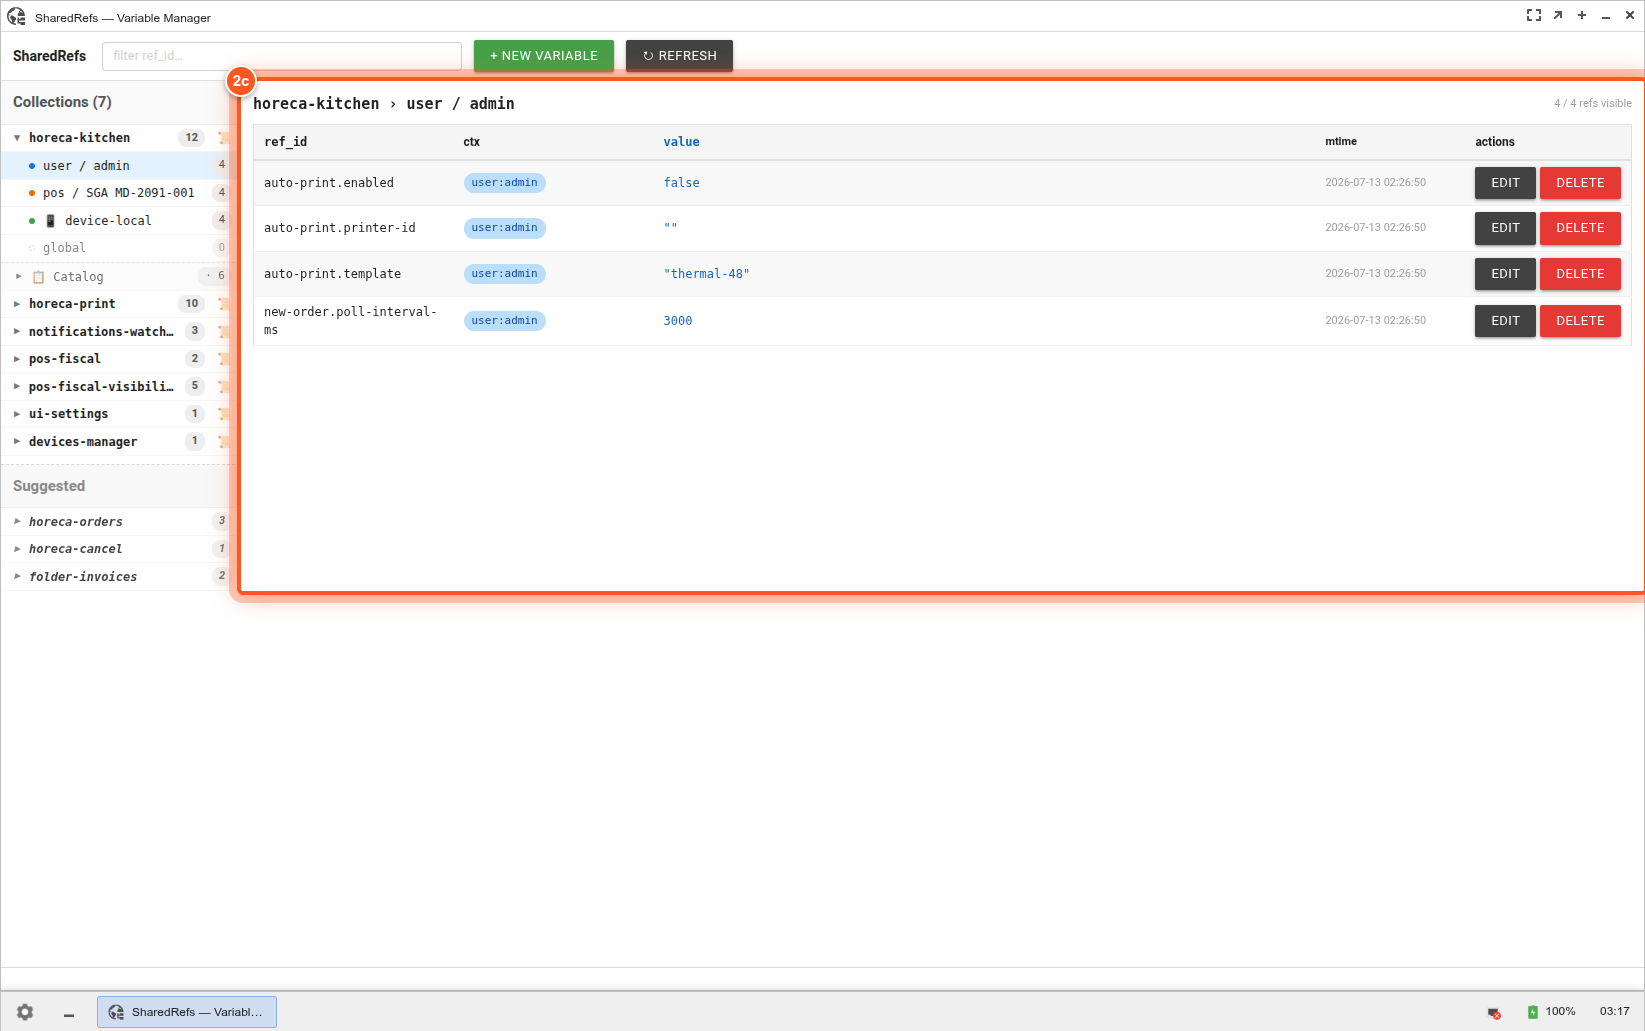This screenshot has width=1645, height=1031.
Task: Click the Collections (7) heading
Action: pyautogui.click(x=62, y=102)
